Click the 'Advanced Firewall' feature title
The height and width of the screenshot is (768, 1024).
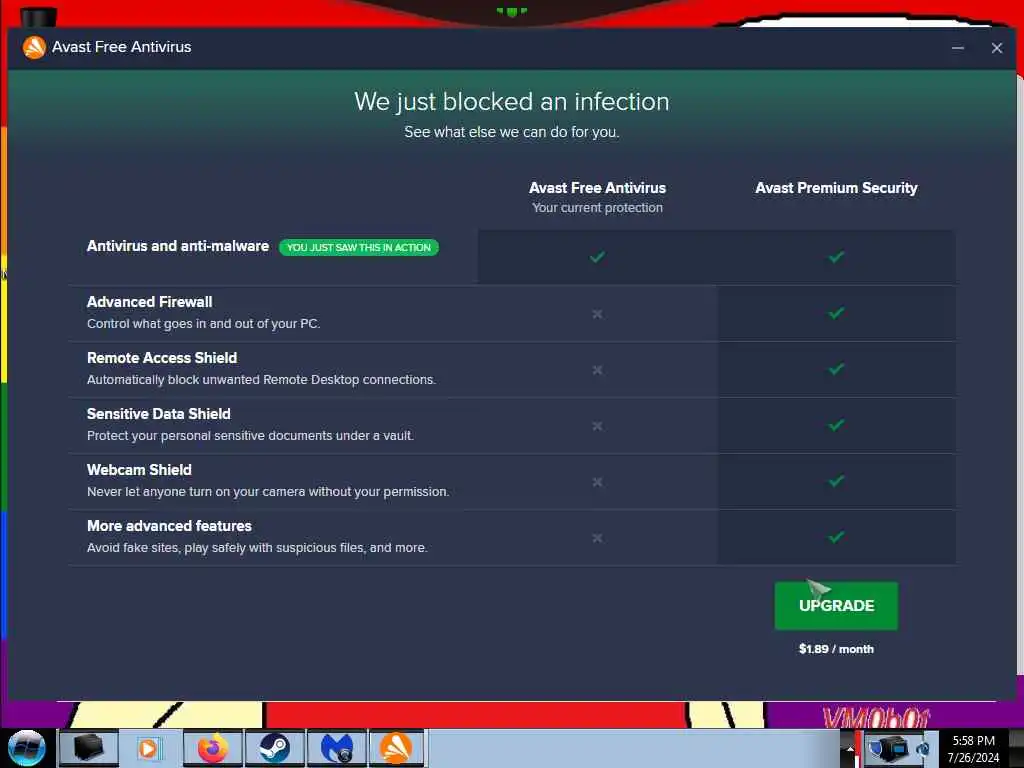click(x=150, y=302)
